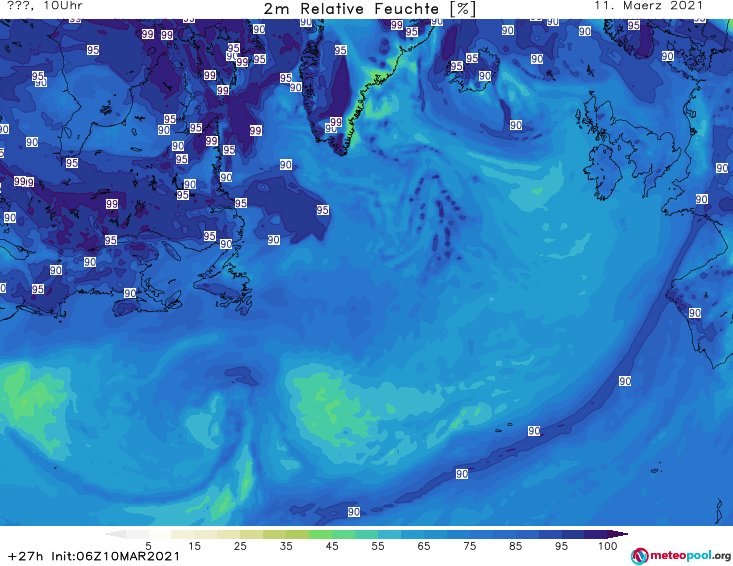Click the colorbar tick label '5'
This screenshot has width=733, height=566.
(x=148, y=545)
